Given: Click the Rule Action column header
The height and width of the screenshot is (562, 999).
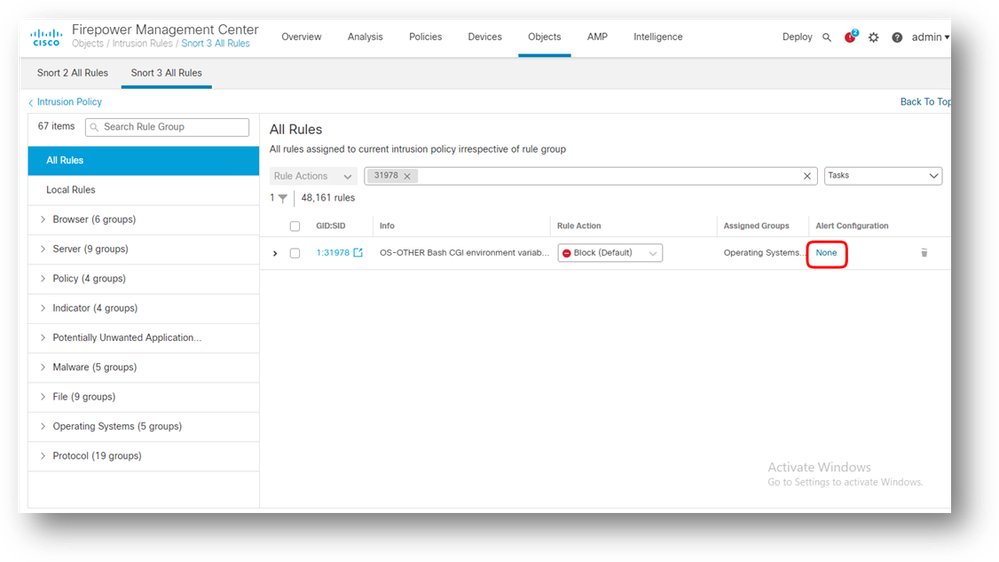Looking at the screenshot, I should [579, 226].
